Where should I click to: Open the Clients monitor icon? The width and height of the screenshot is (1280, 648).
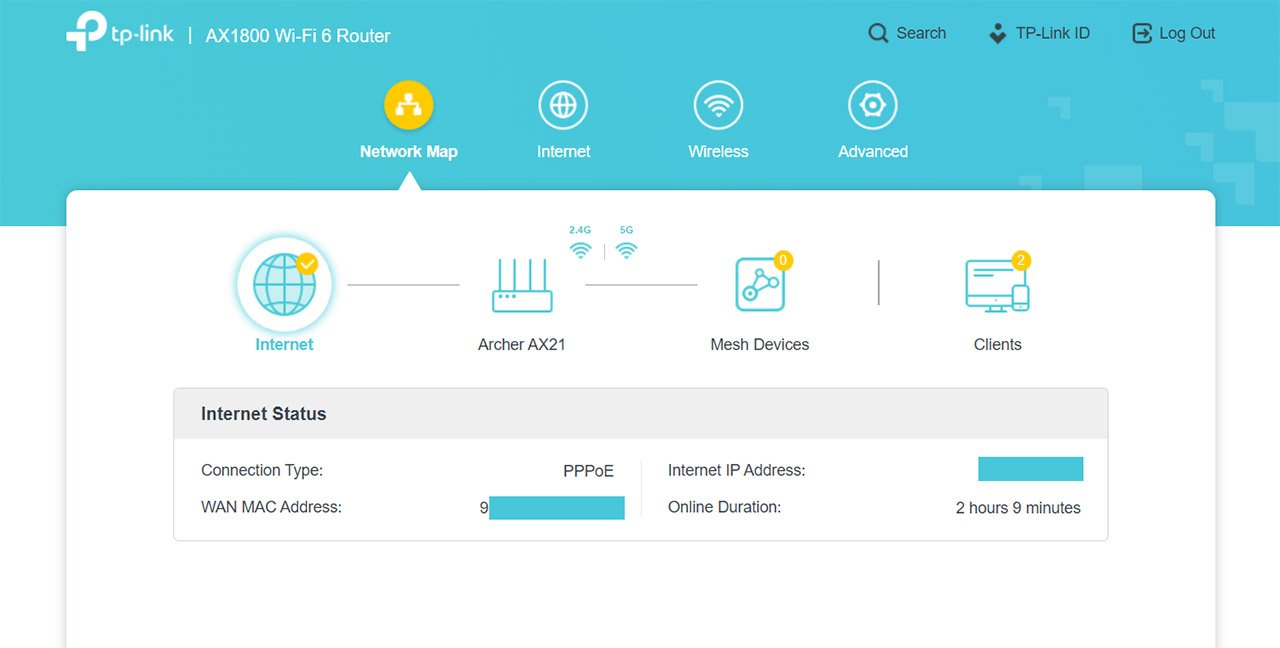point(996,286)
